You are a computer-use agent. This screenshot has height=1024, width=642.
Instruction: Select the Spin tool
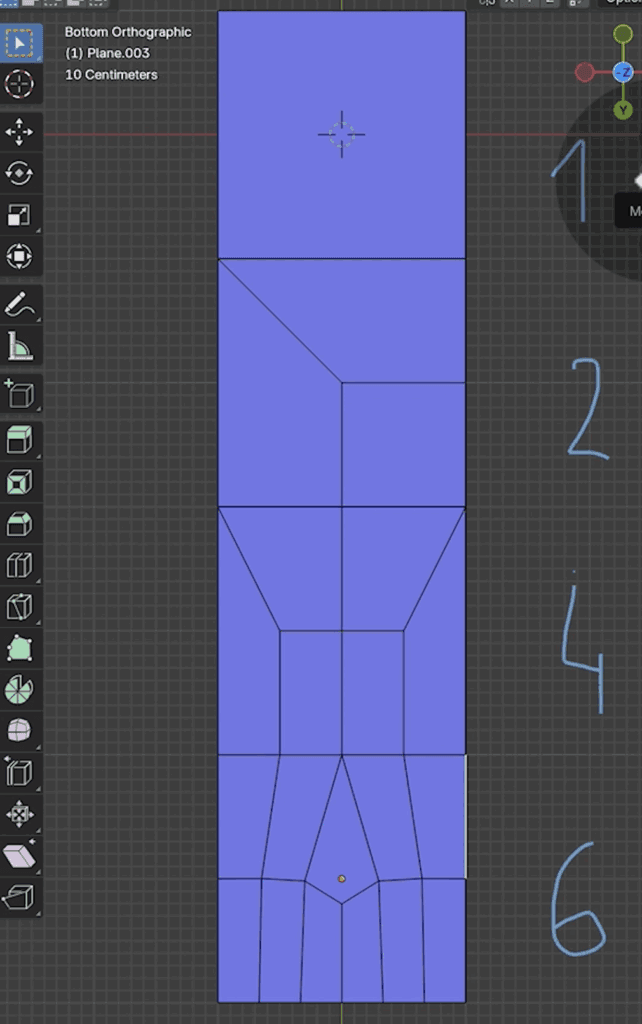[20, 690]
